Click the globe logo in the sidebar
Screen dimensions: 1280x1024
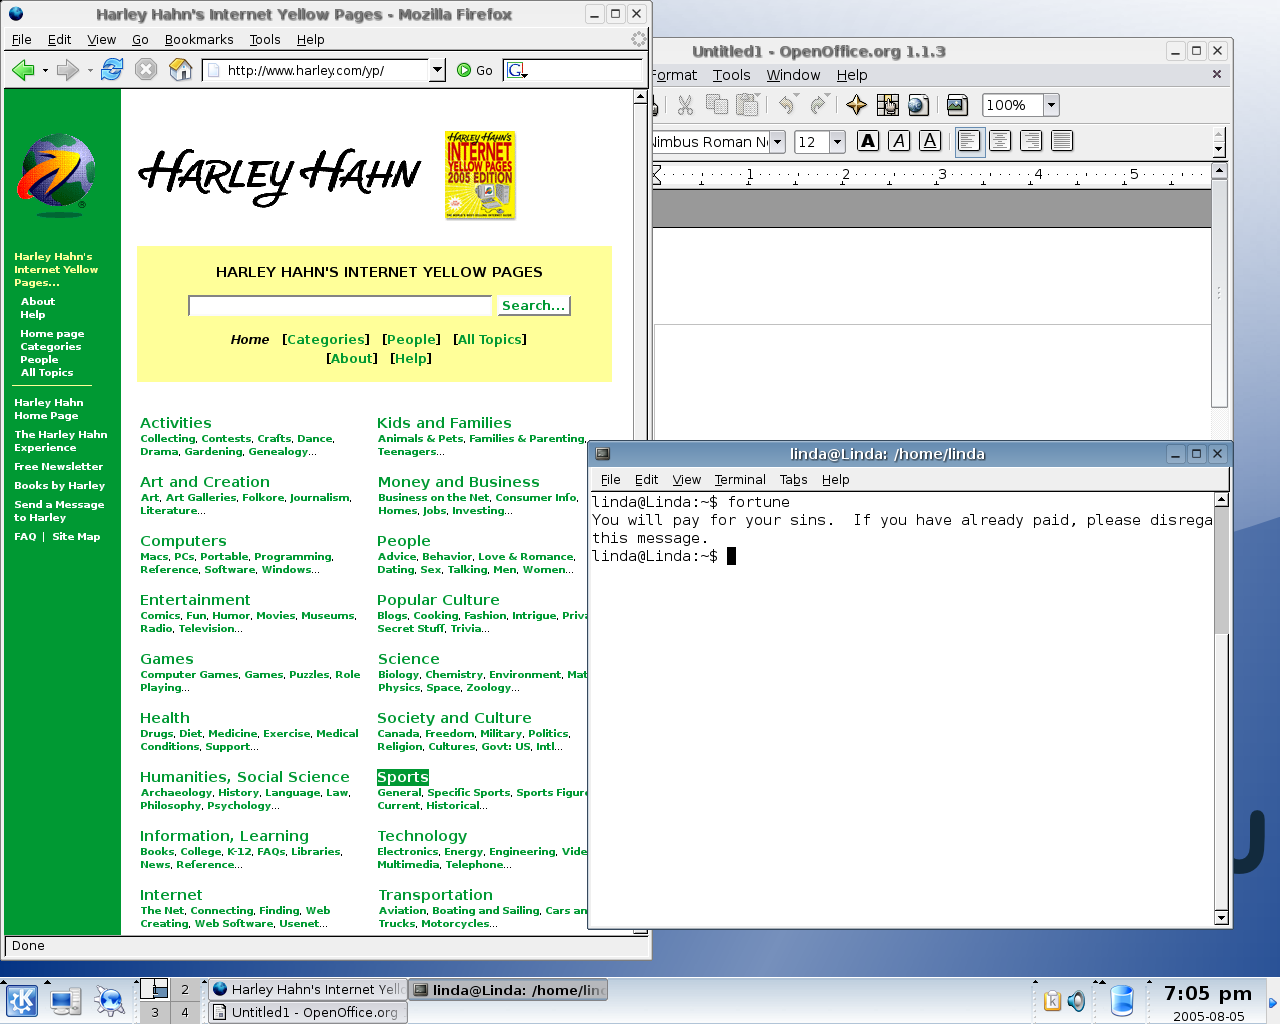57,175
